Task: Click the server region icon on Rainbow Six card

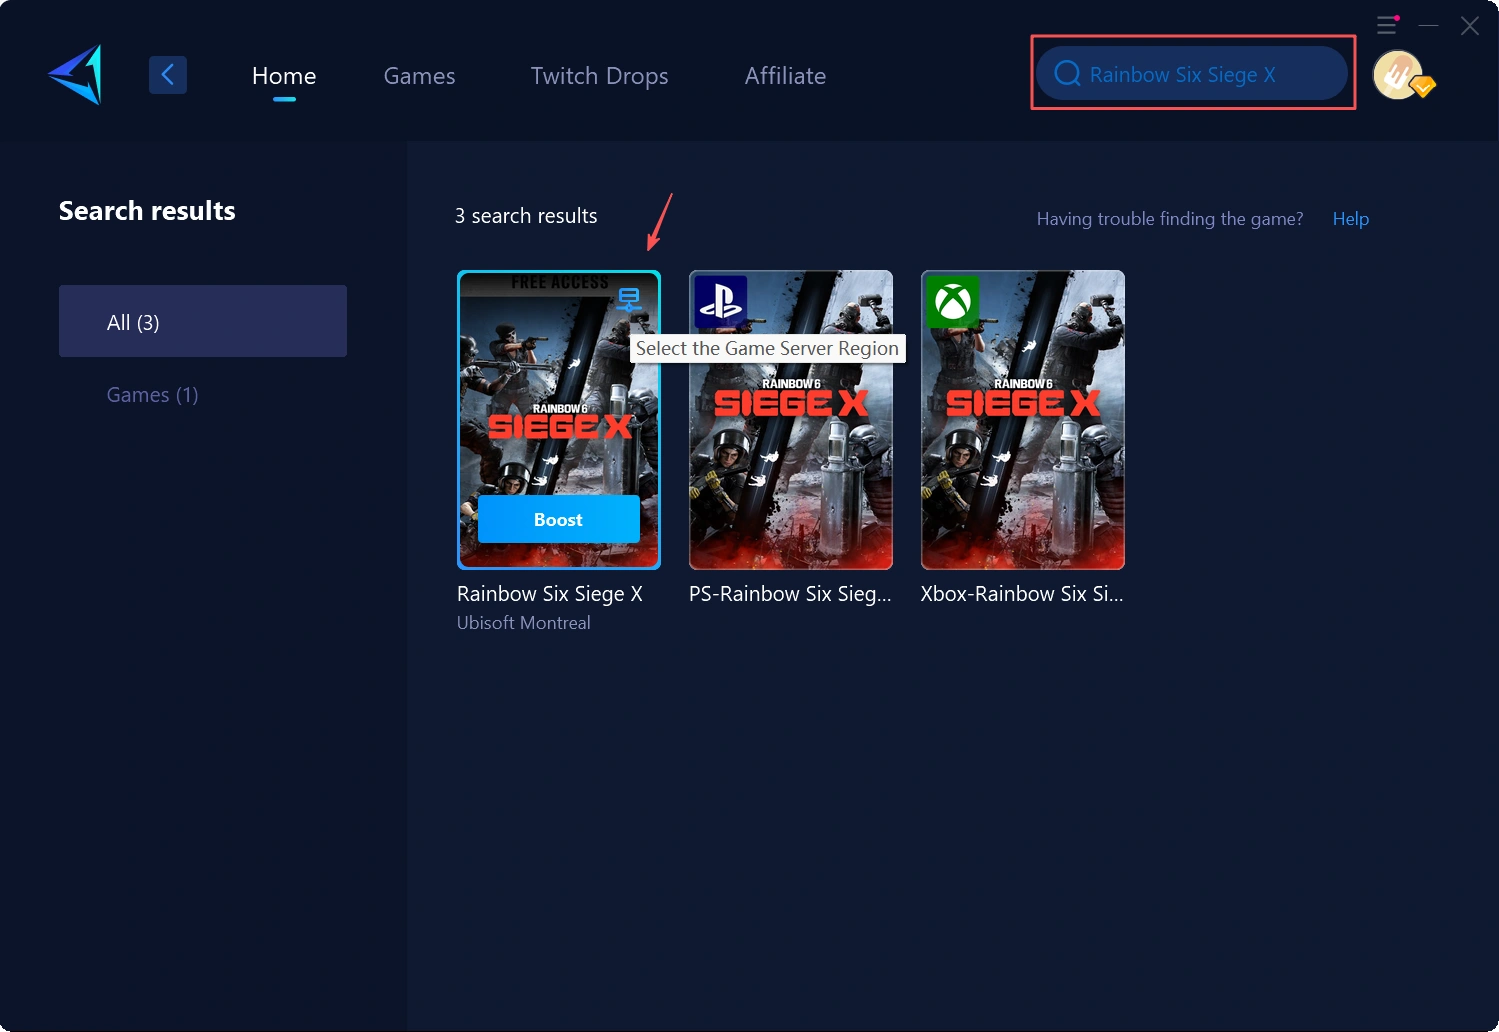Action: pyautogui.click(x=628, y=298)
